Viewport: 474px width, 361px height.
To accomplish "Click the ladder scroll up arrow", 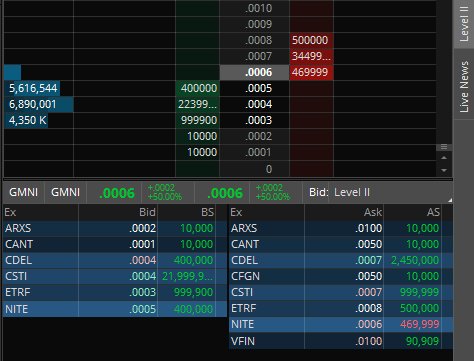I will (x=444, y=158).
